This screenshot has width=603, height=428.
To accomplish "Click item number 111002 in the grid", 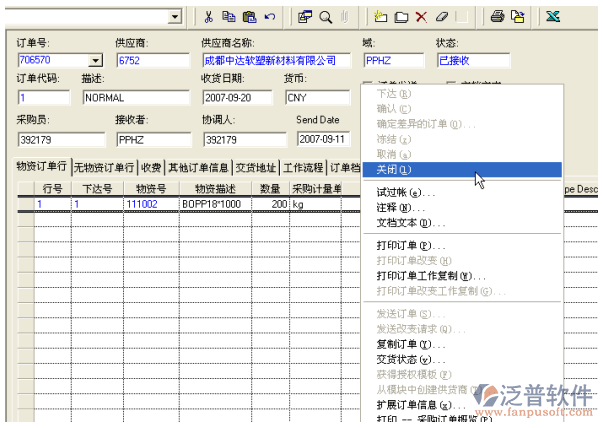I will (x=143, y=203).
